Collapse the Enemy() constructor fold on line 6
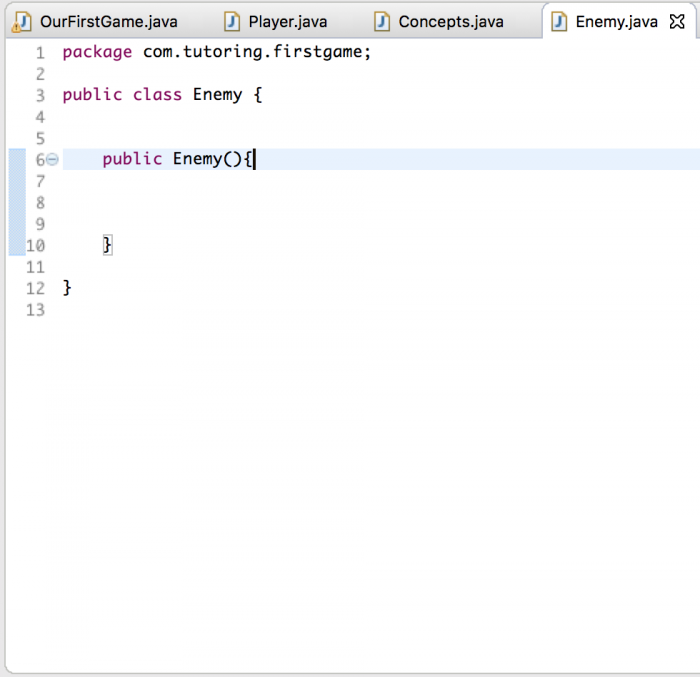The height and width of the screenshot is (677, 700). (53, 159)
